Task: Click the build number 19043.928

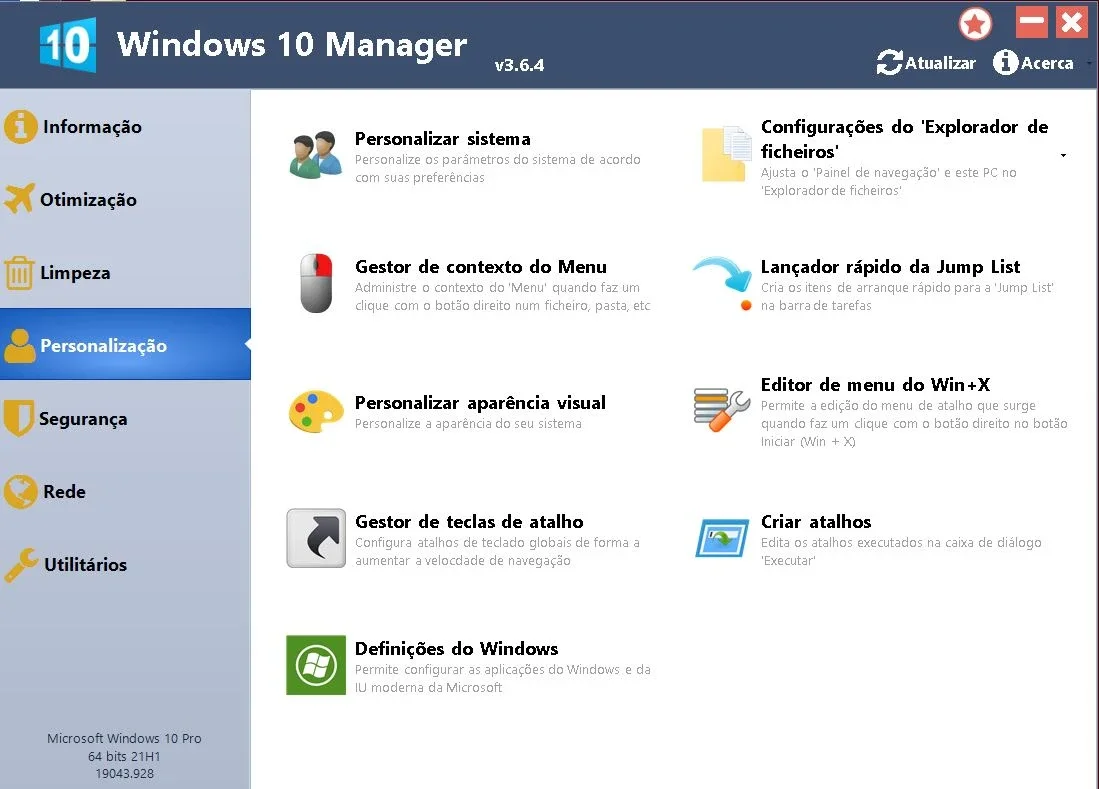Action: [124, 774]
